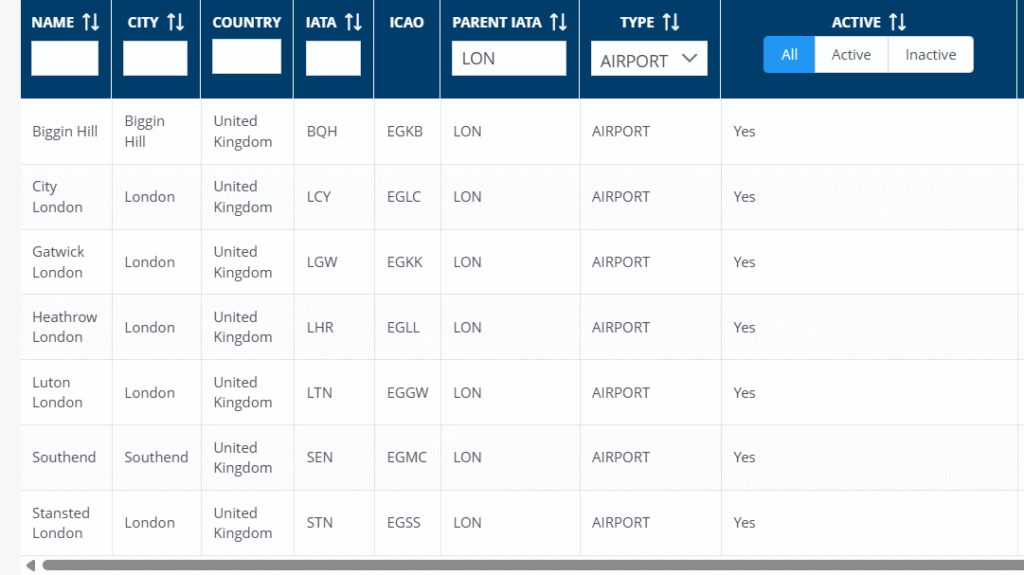The image size is (1024, 575).
Task: Click the Name filter text box
Action: 65,58
